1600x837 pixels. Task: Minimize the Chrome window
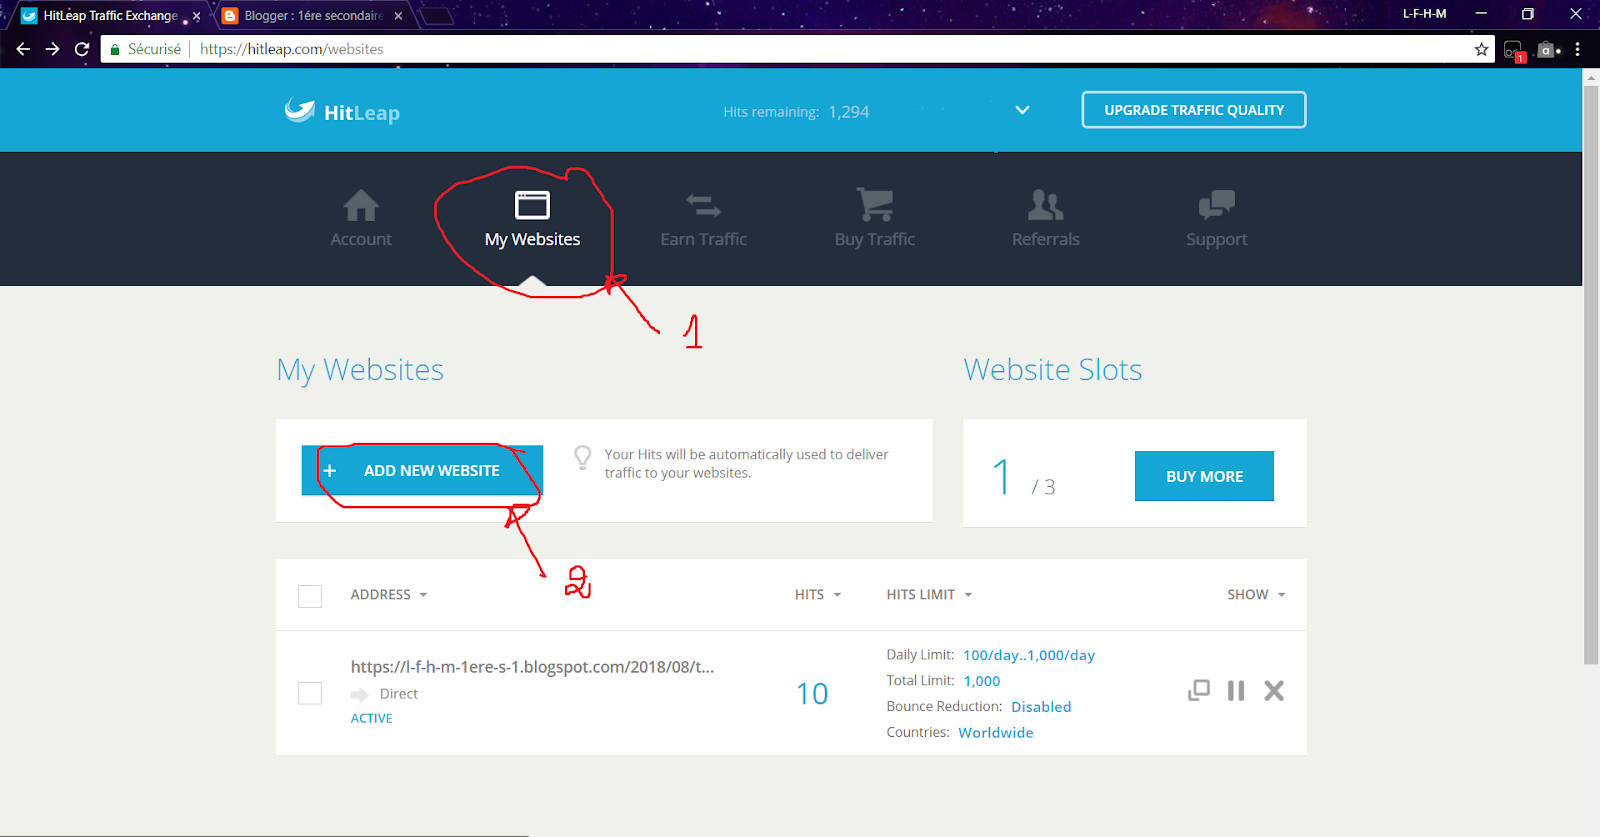[x=1481, y=14]
